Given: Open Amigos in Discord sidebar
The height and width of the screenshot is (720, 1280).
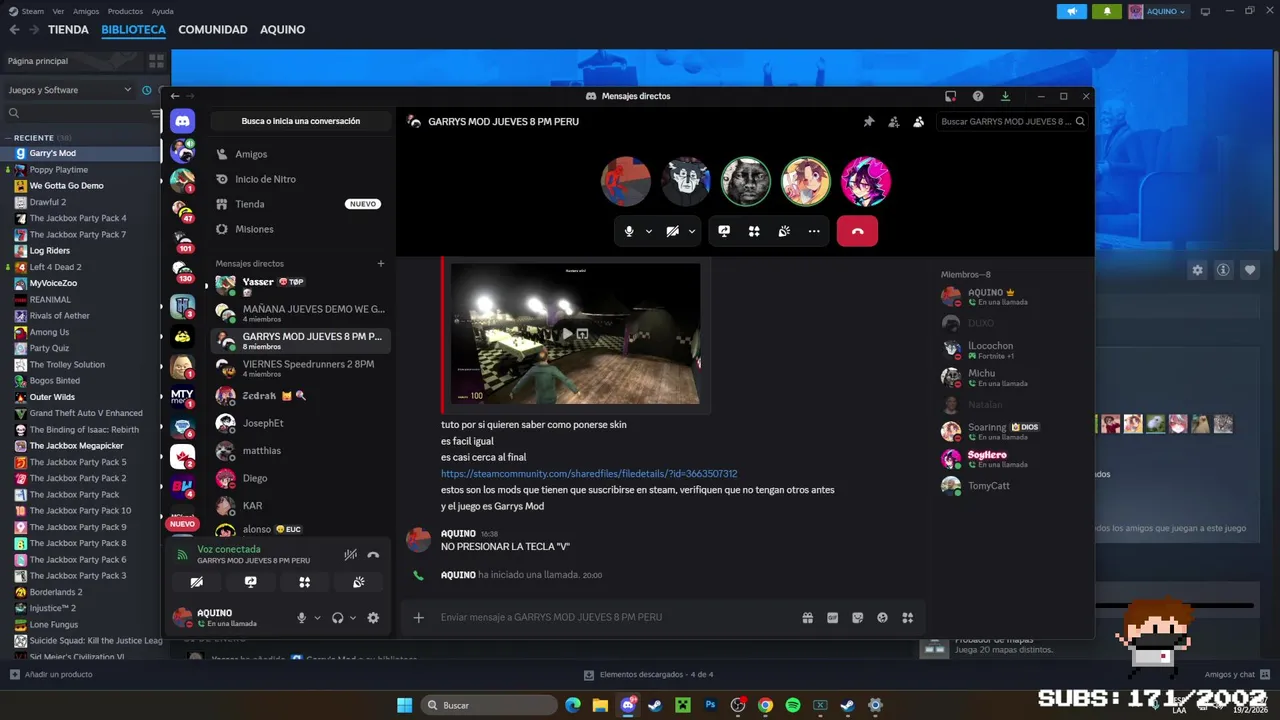Looking at the screenshot, I should coord(299,154).
